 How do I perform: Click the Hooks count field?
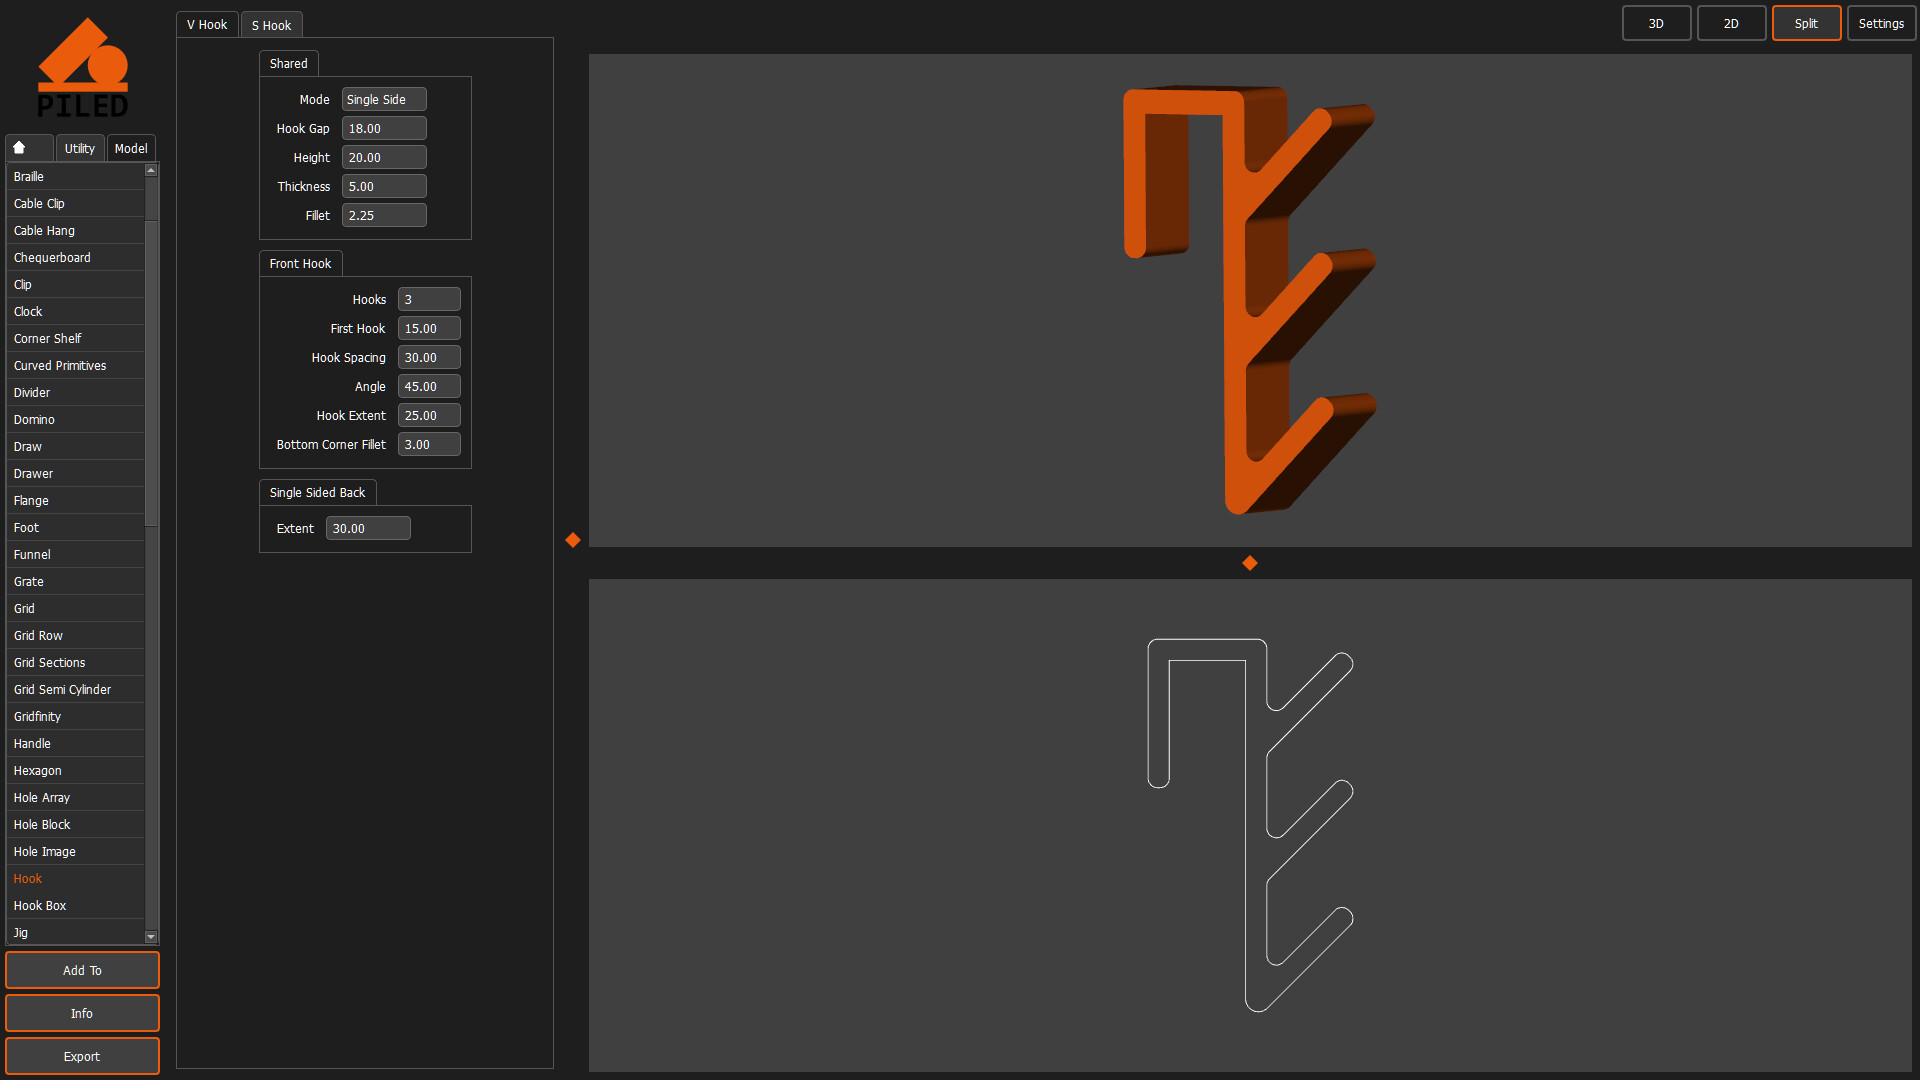coord(429,300)
